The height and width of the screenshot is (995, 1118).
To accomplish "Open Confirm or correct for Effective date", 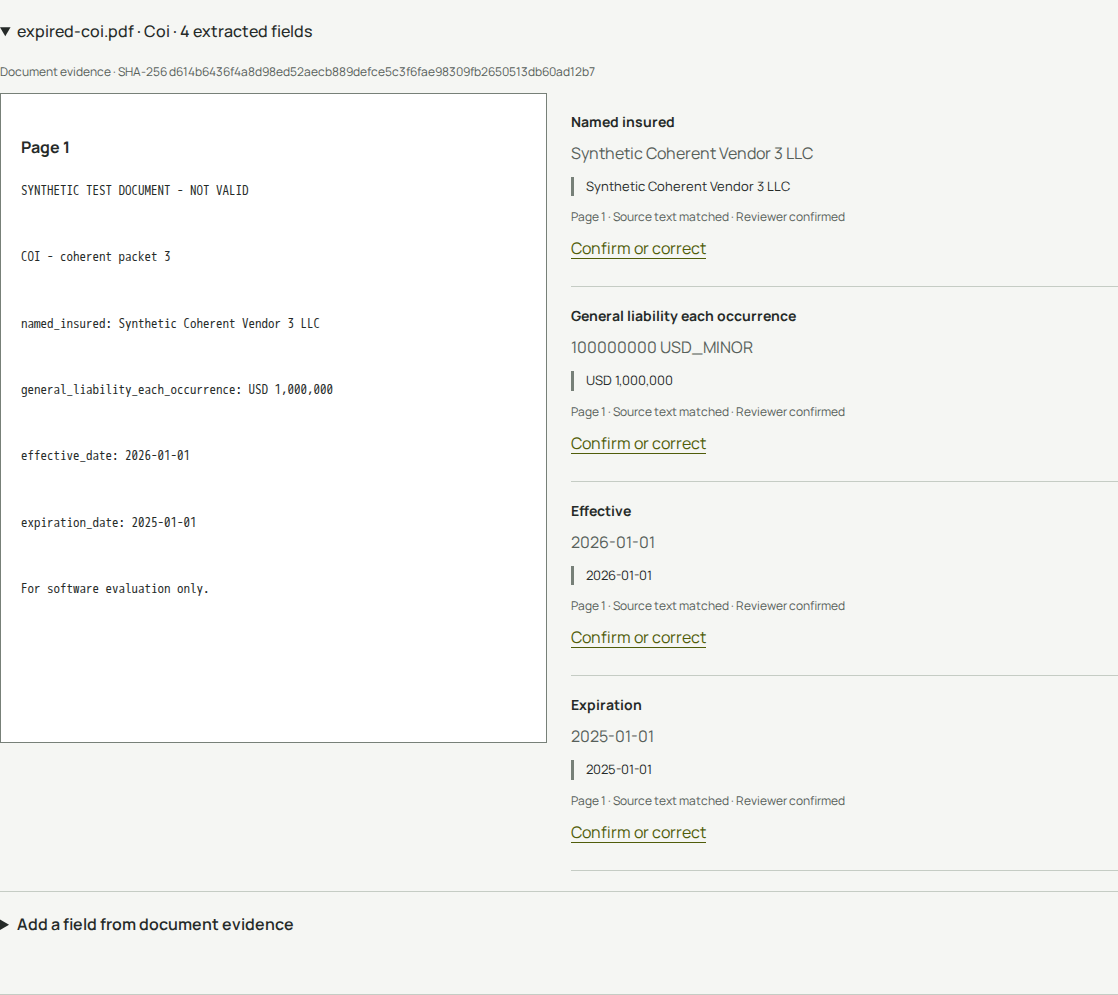I will [638, 638].
